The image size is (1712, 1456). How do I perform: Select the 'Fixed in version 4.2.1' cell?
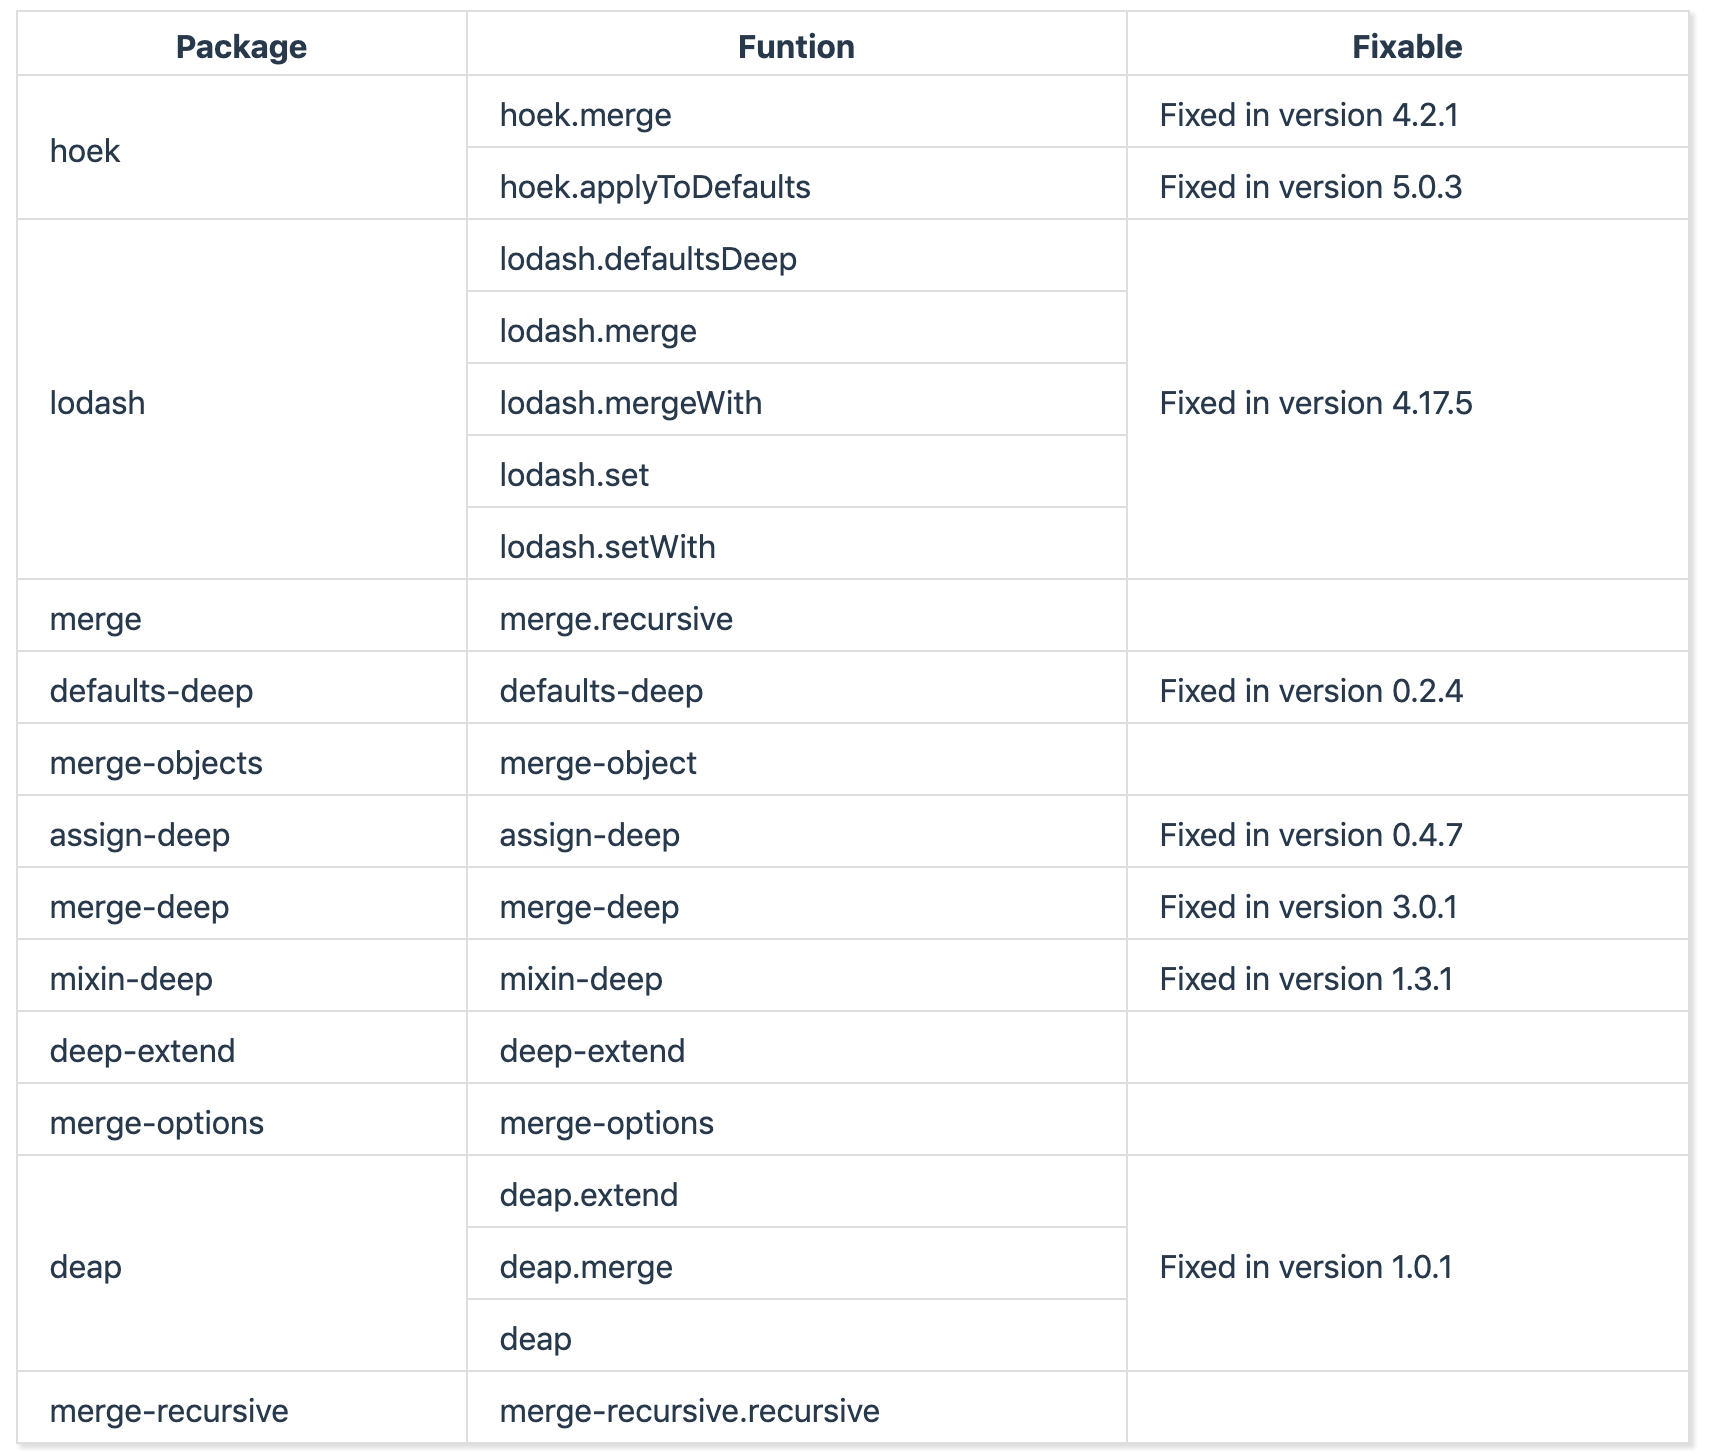pos(1308,115)
